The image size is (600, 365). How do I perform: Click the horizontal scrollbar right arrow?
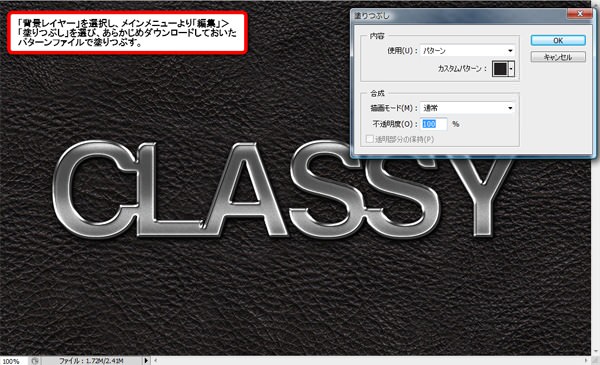586,361
